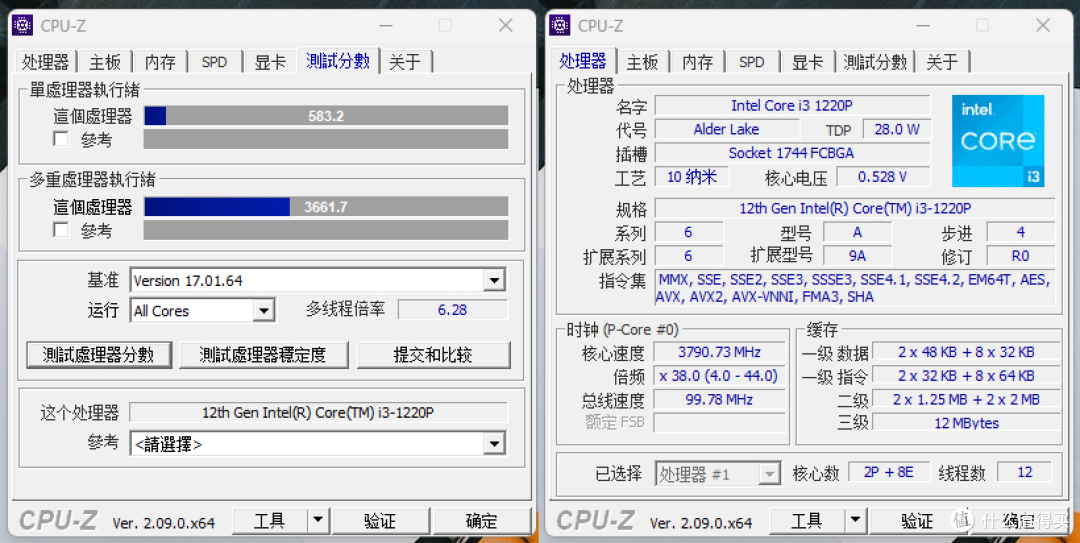Expand the 工具 arrow in left window
The height and width of the screenshot is (543, 1080).
click(x=318, y=521)
